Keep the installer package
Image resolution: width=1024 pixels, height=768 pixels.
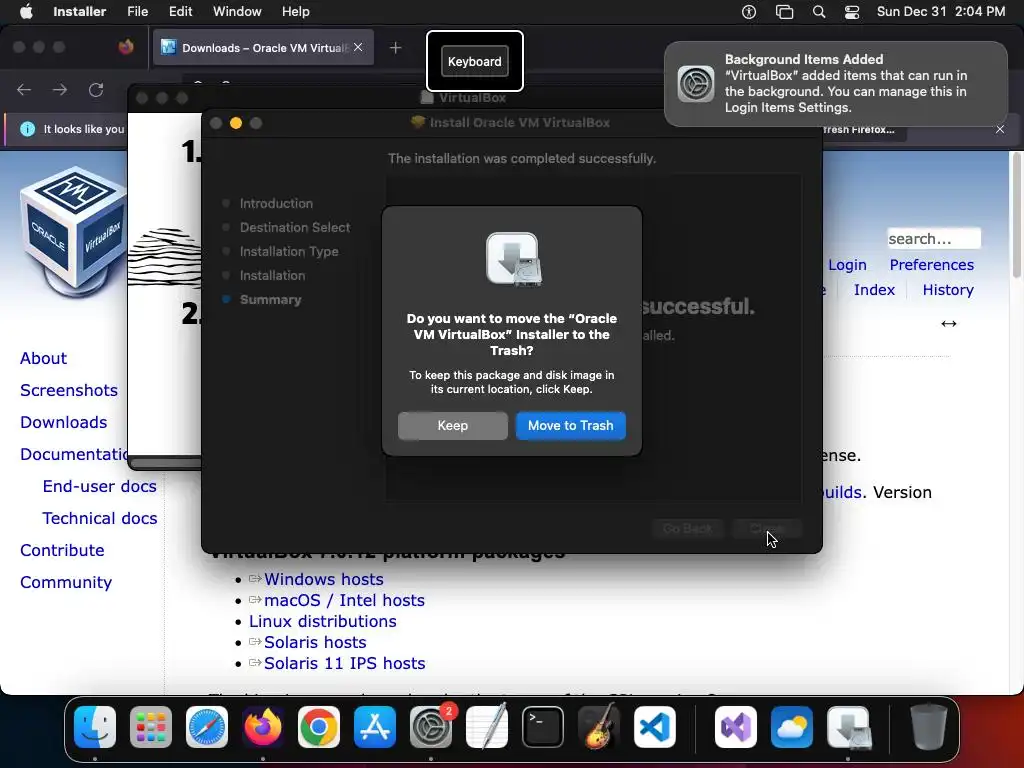tap(453, 425)
